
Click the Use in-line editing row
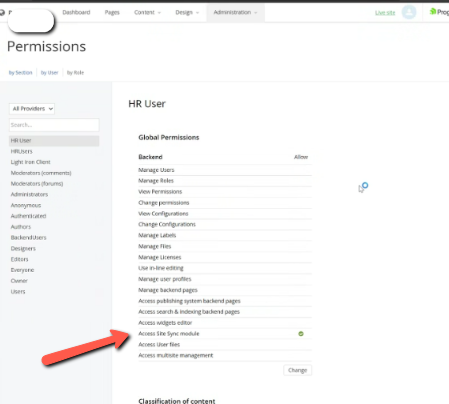pos(225,268)
